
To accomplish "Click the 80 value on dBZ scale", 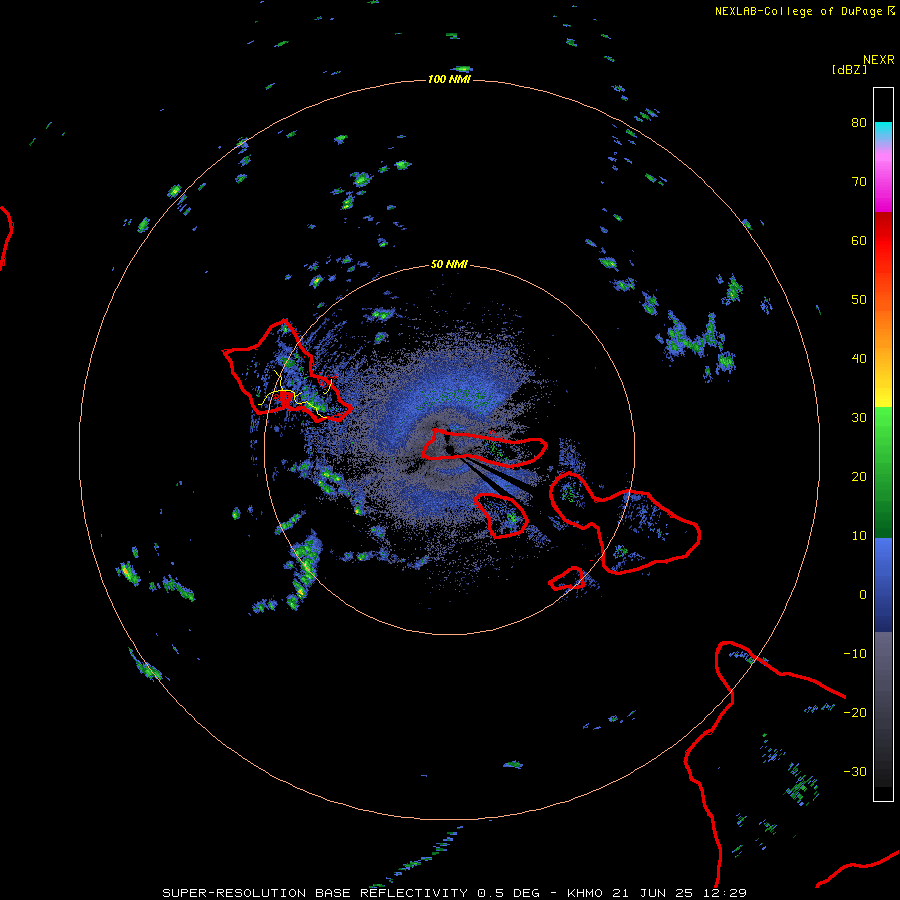I will [x=859, y=122].
